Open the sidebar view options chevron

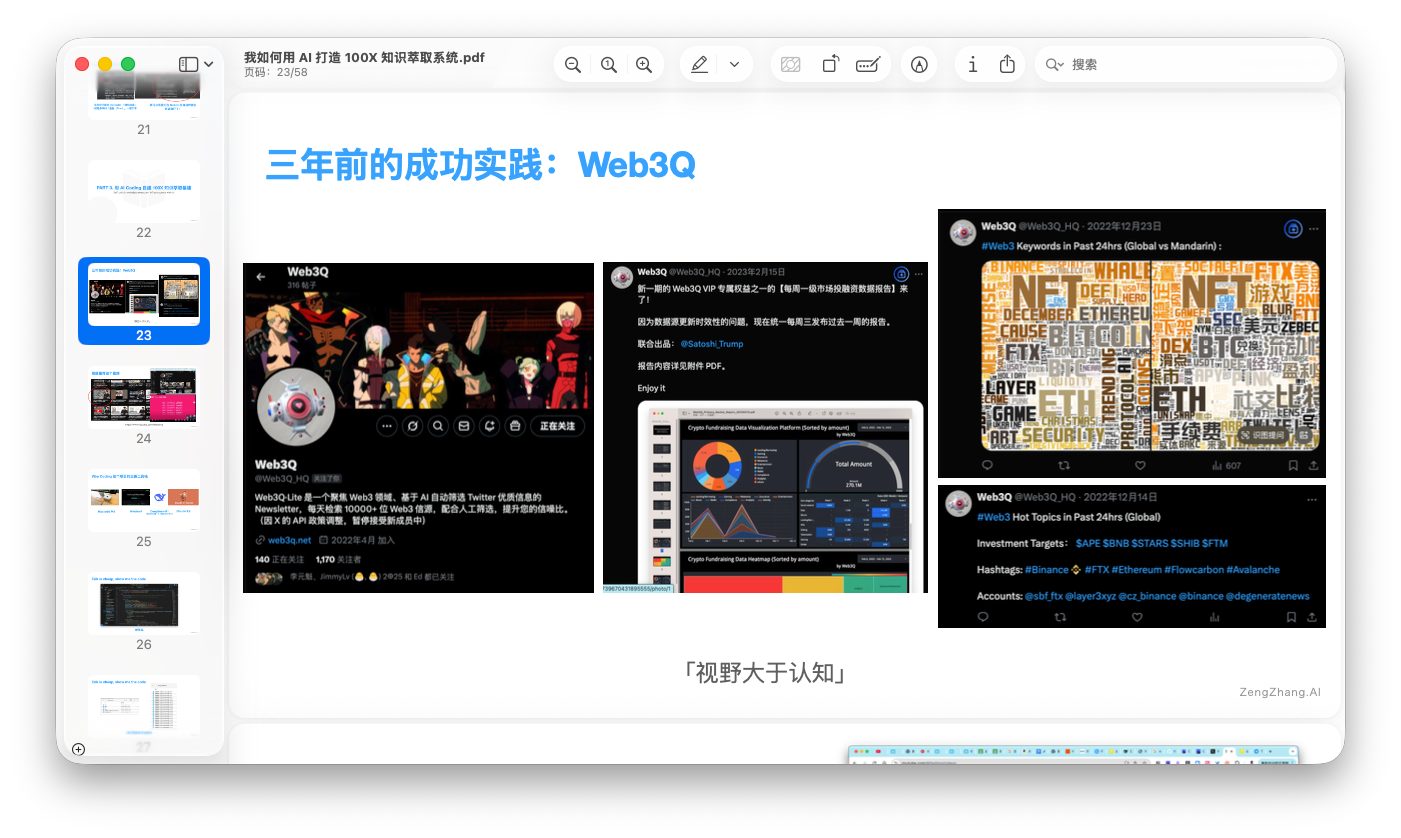pyautogui.click(x=208, y=64)
